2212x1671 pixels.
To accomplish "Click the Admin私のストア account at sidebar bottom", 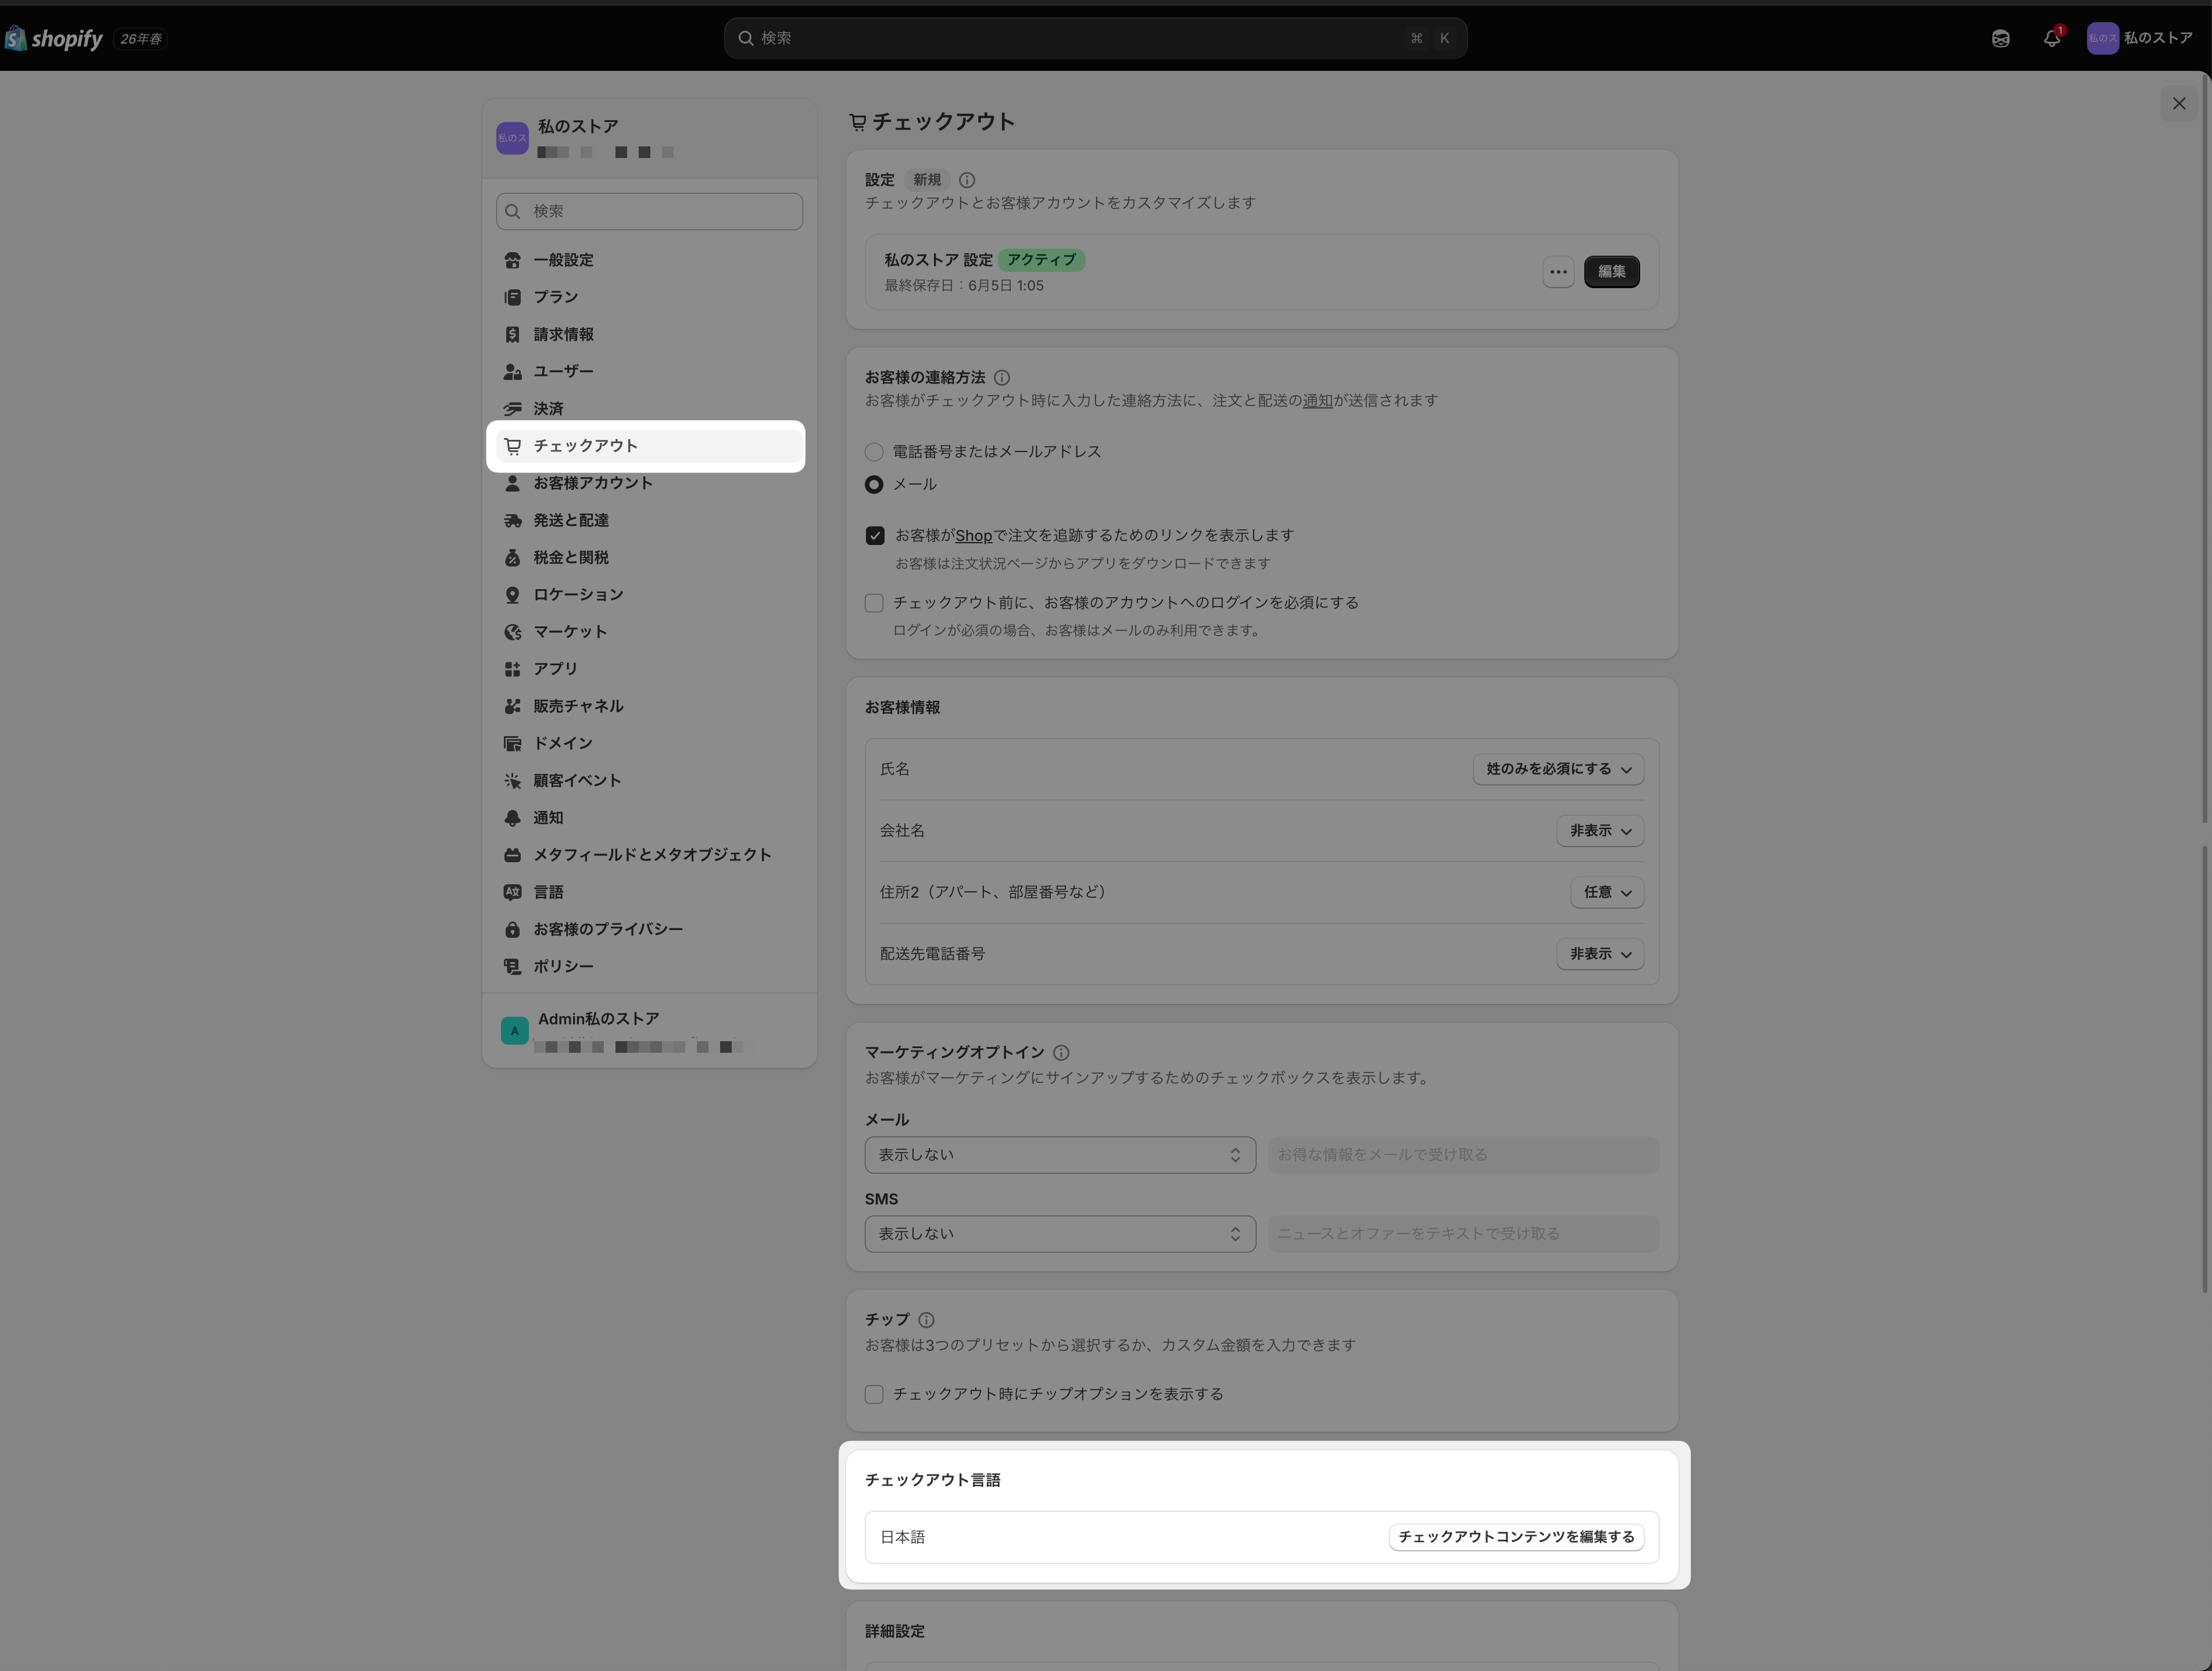I will (x=648, y=1030).
